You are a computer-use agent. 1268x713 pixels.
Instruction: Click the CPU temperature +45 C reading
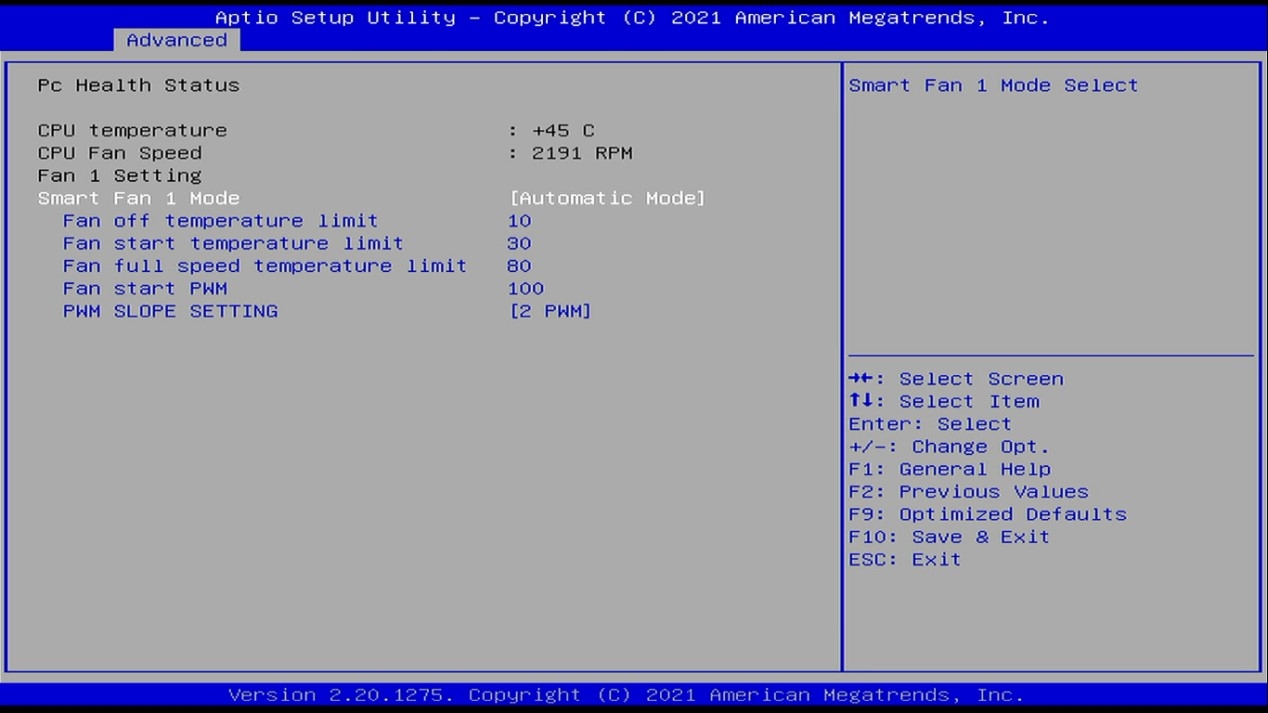(x=562, y=131)
